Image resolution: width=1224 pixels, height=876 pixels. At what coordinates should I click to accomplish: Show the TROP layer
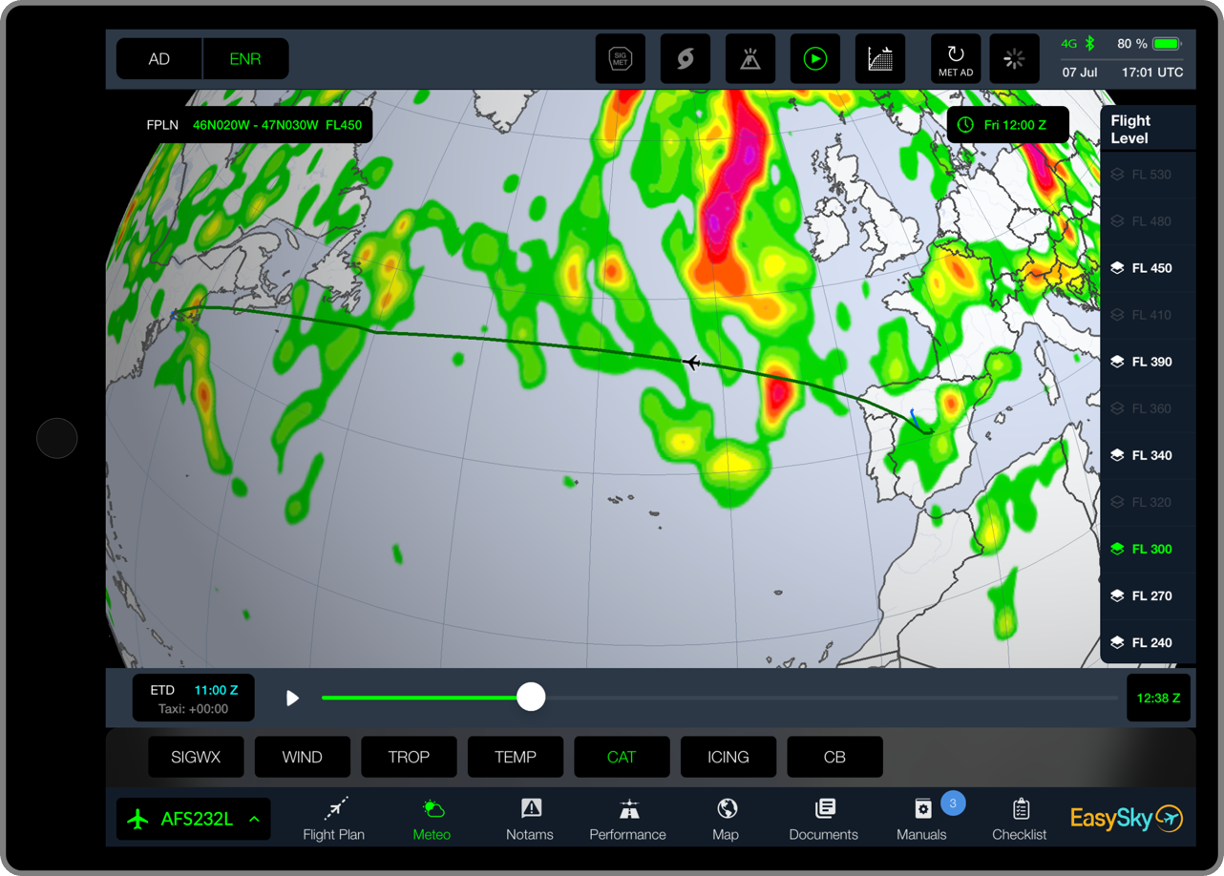(x=409, y=757)
